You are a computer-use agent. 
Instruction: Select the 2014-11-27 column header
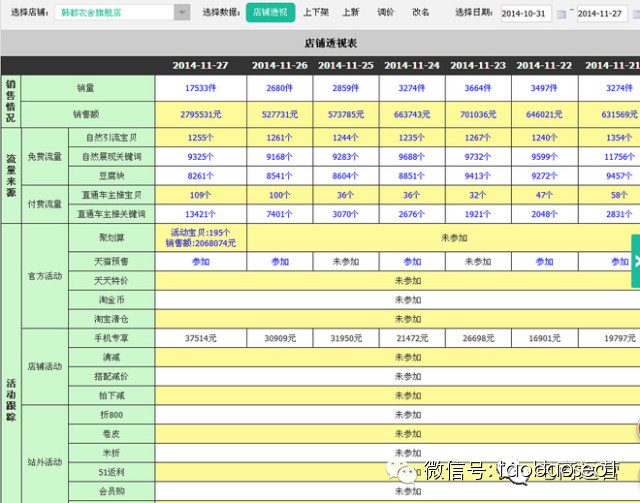pyautogui.click(x=200, y=65)
